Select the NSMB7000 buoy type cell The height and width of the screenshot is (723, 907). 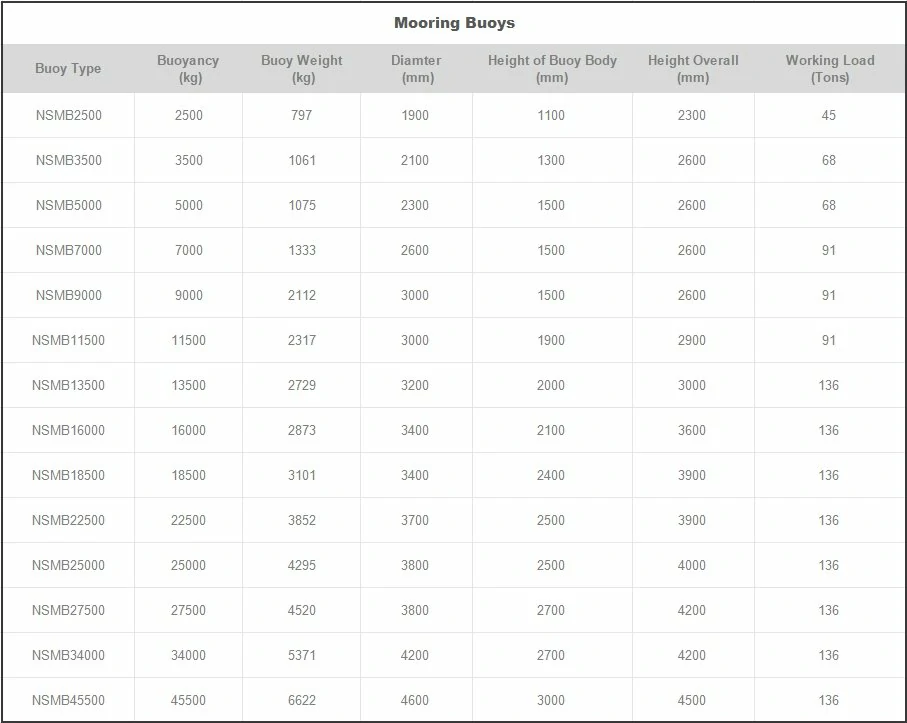[69, 250]
